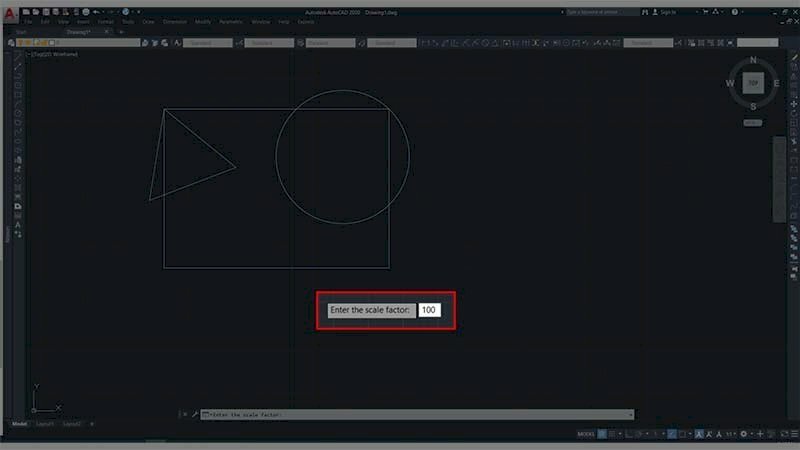Toggle MODEL space button in status bar
The width and height of the screenshot is (800, 450).
[585, 434]
